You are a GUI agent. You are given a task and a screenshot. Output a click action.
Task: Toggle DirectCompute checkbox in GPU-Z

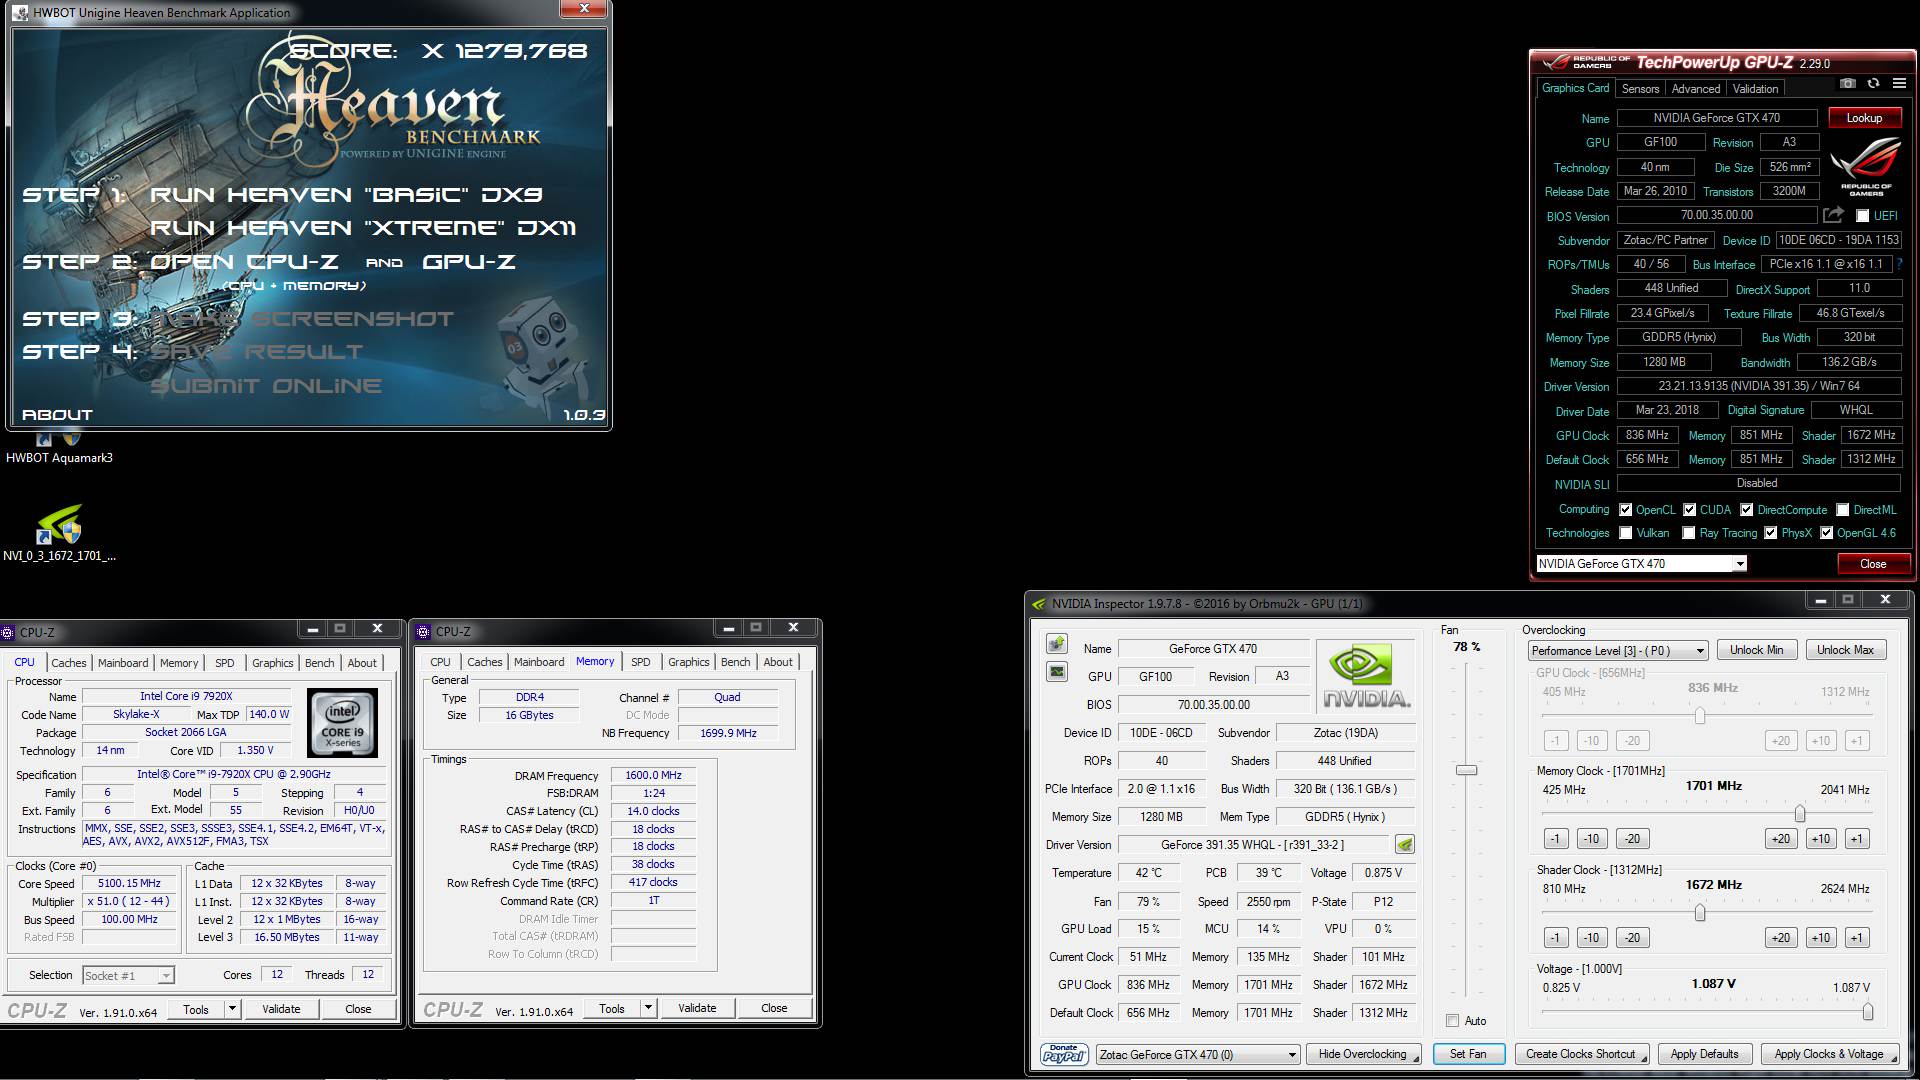click(1746, 510)
